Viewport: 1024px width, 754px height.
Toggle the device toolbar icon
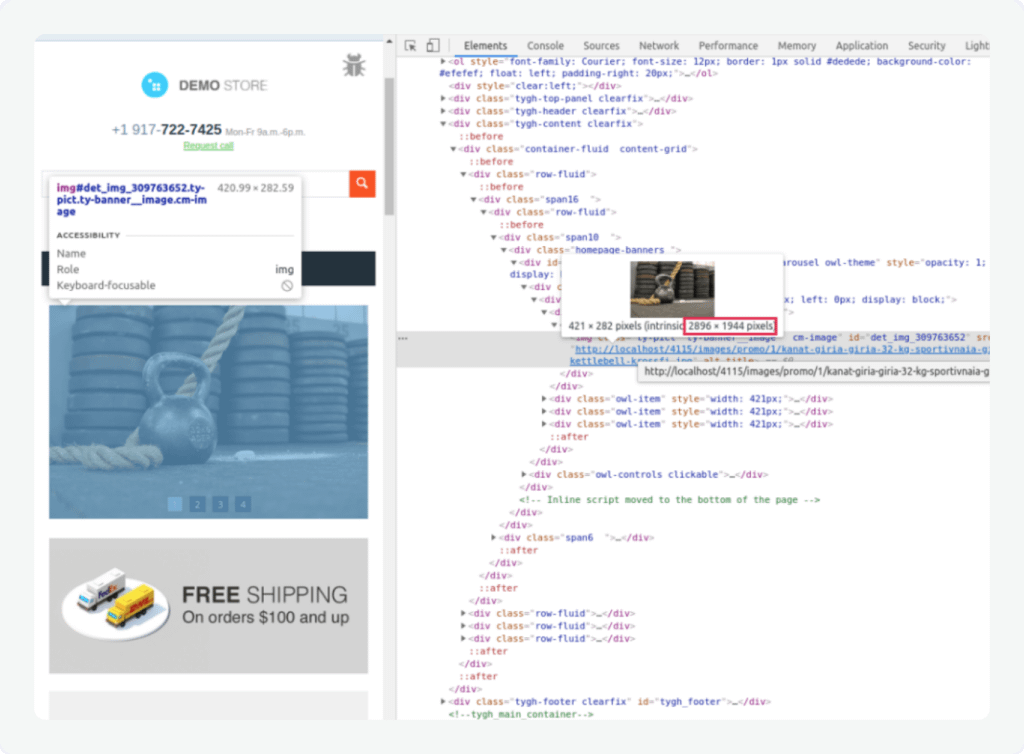[432, 45]
